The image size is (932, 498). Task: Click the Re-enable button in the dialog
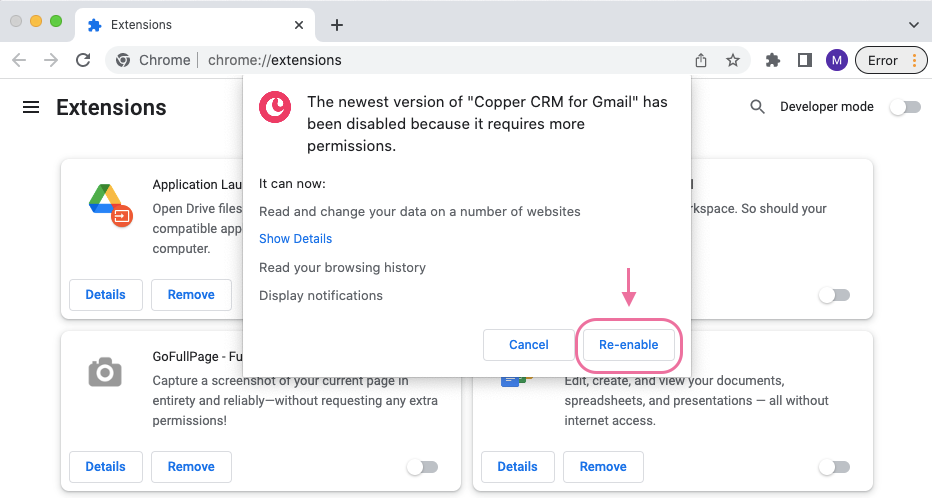click(x=628, y=345)
